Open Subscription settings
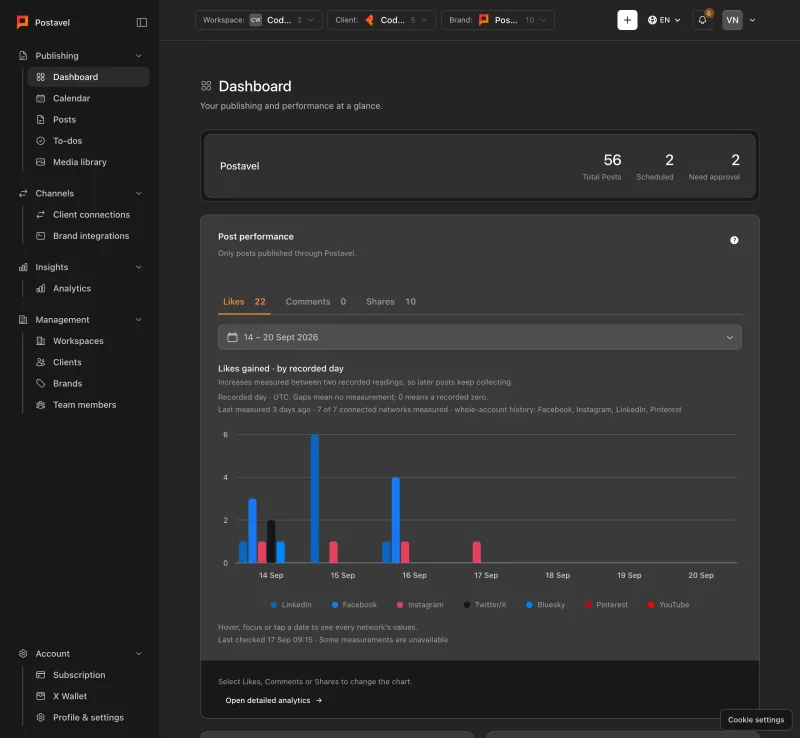800x738 pixels. coord(88,675)
